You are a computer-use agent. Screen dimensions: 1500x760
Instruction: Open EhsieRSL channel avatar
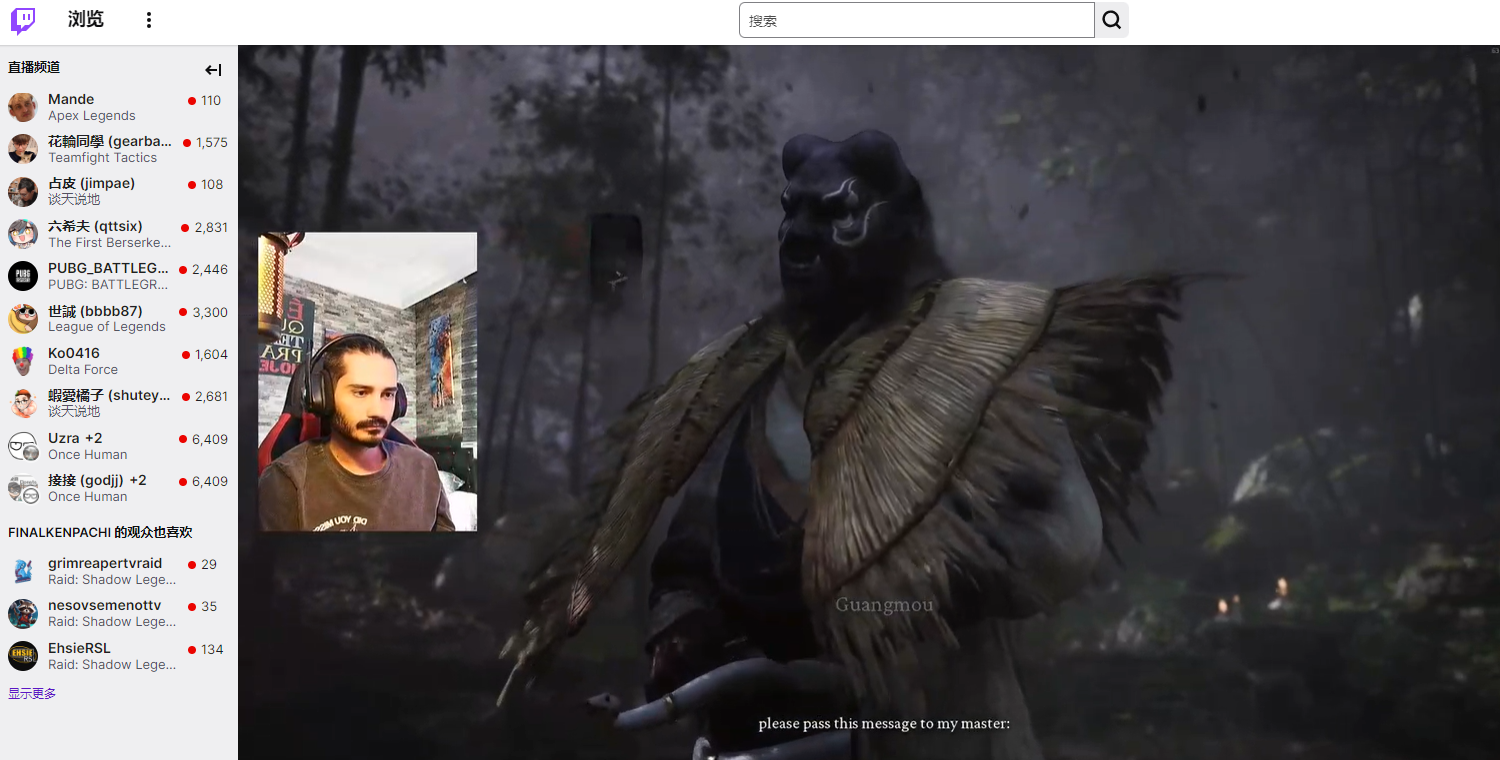click(23, 656)
